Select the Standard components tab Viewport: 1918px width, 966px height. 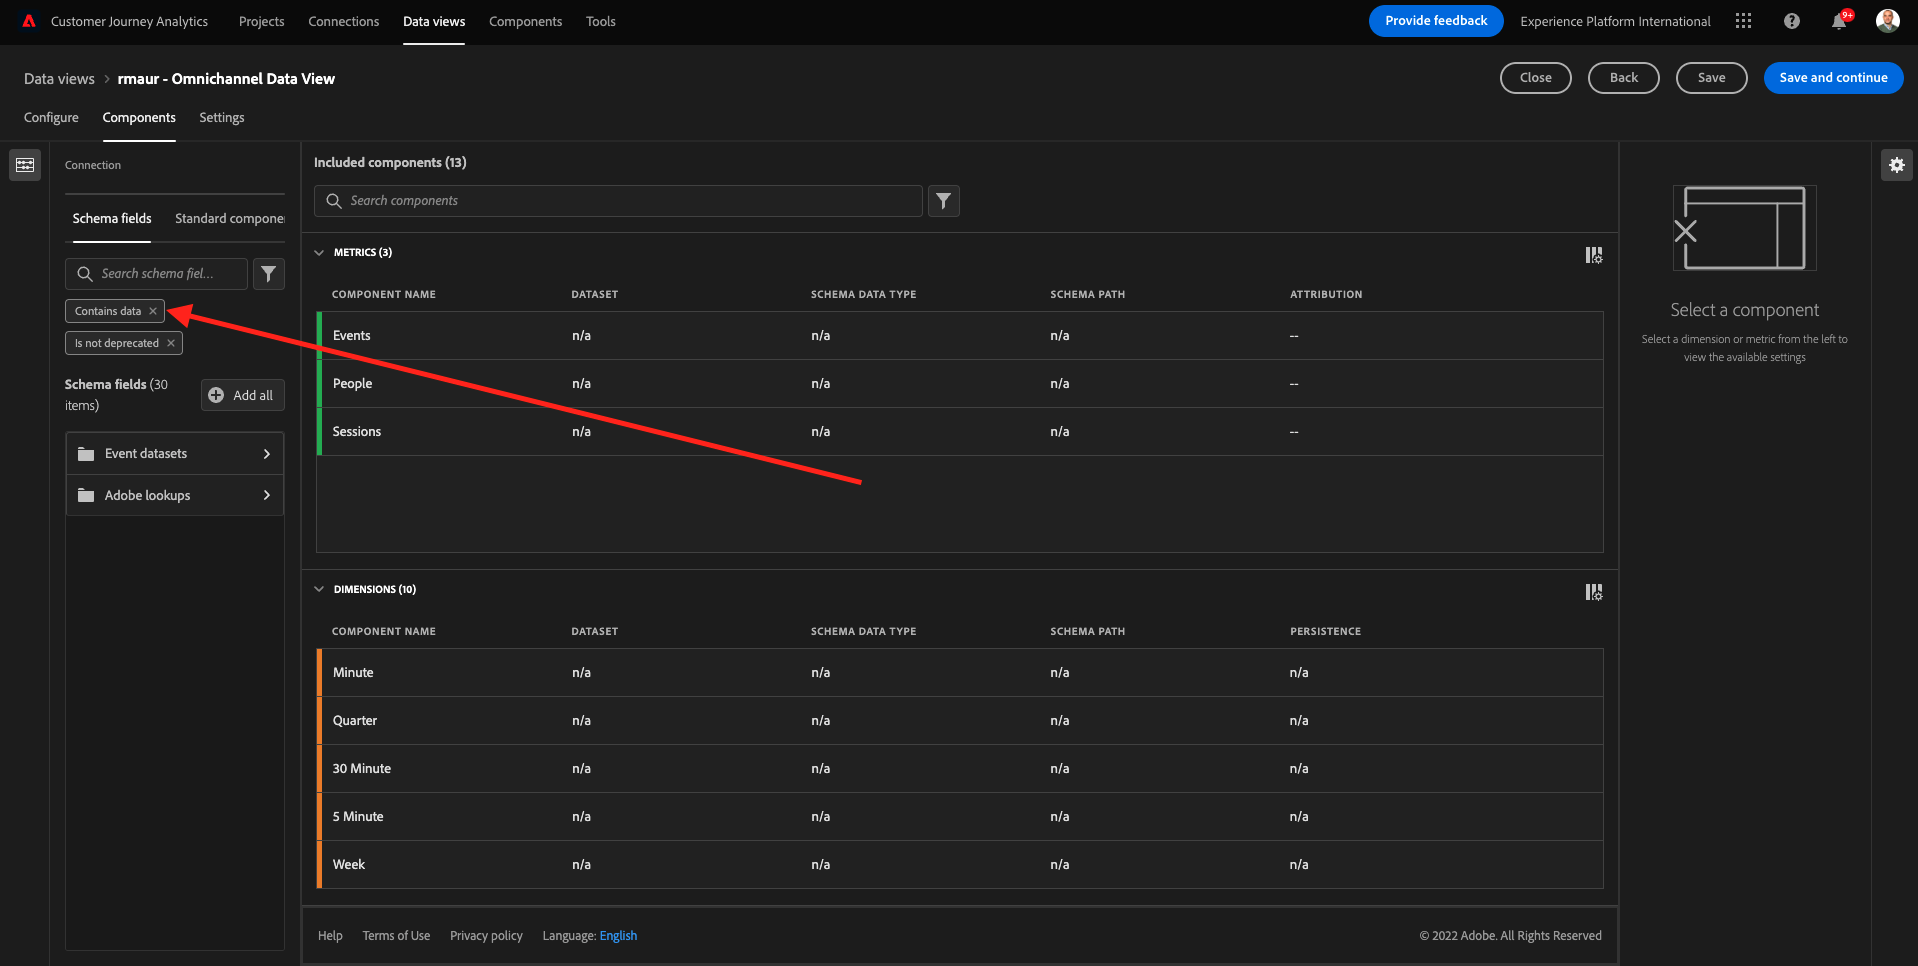(230, 218)
